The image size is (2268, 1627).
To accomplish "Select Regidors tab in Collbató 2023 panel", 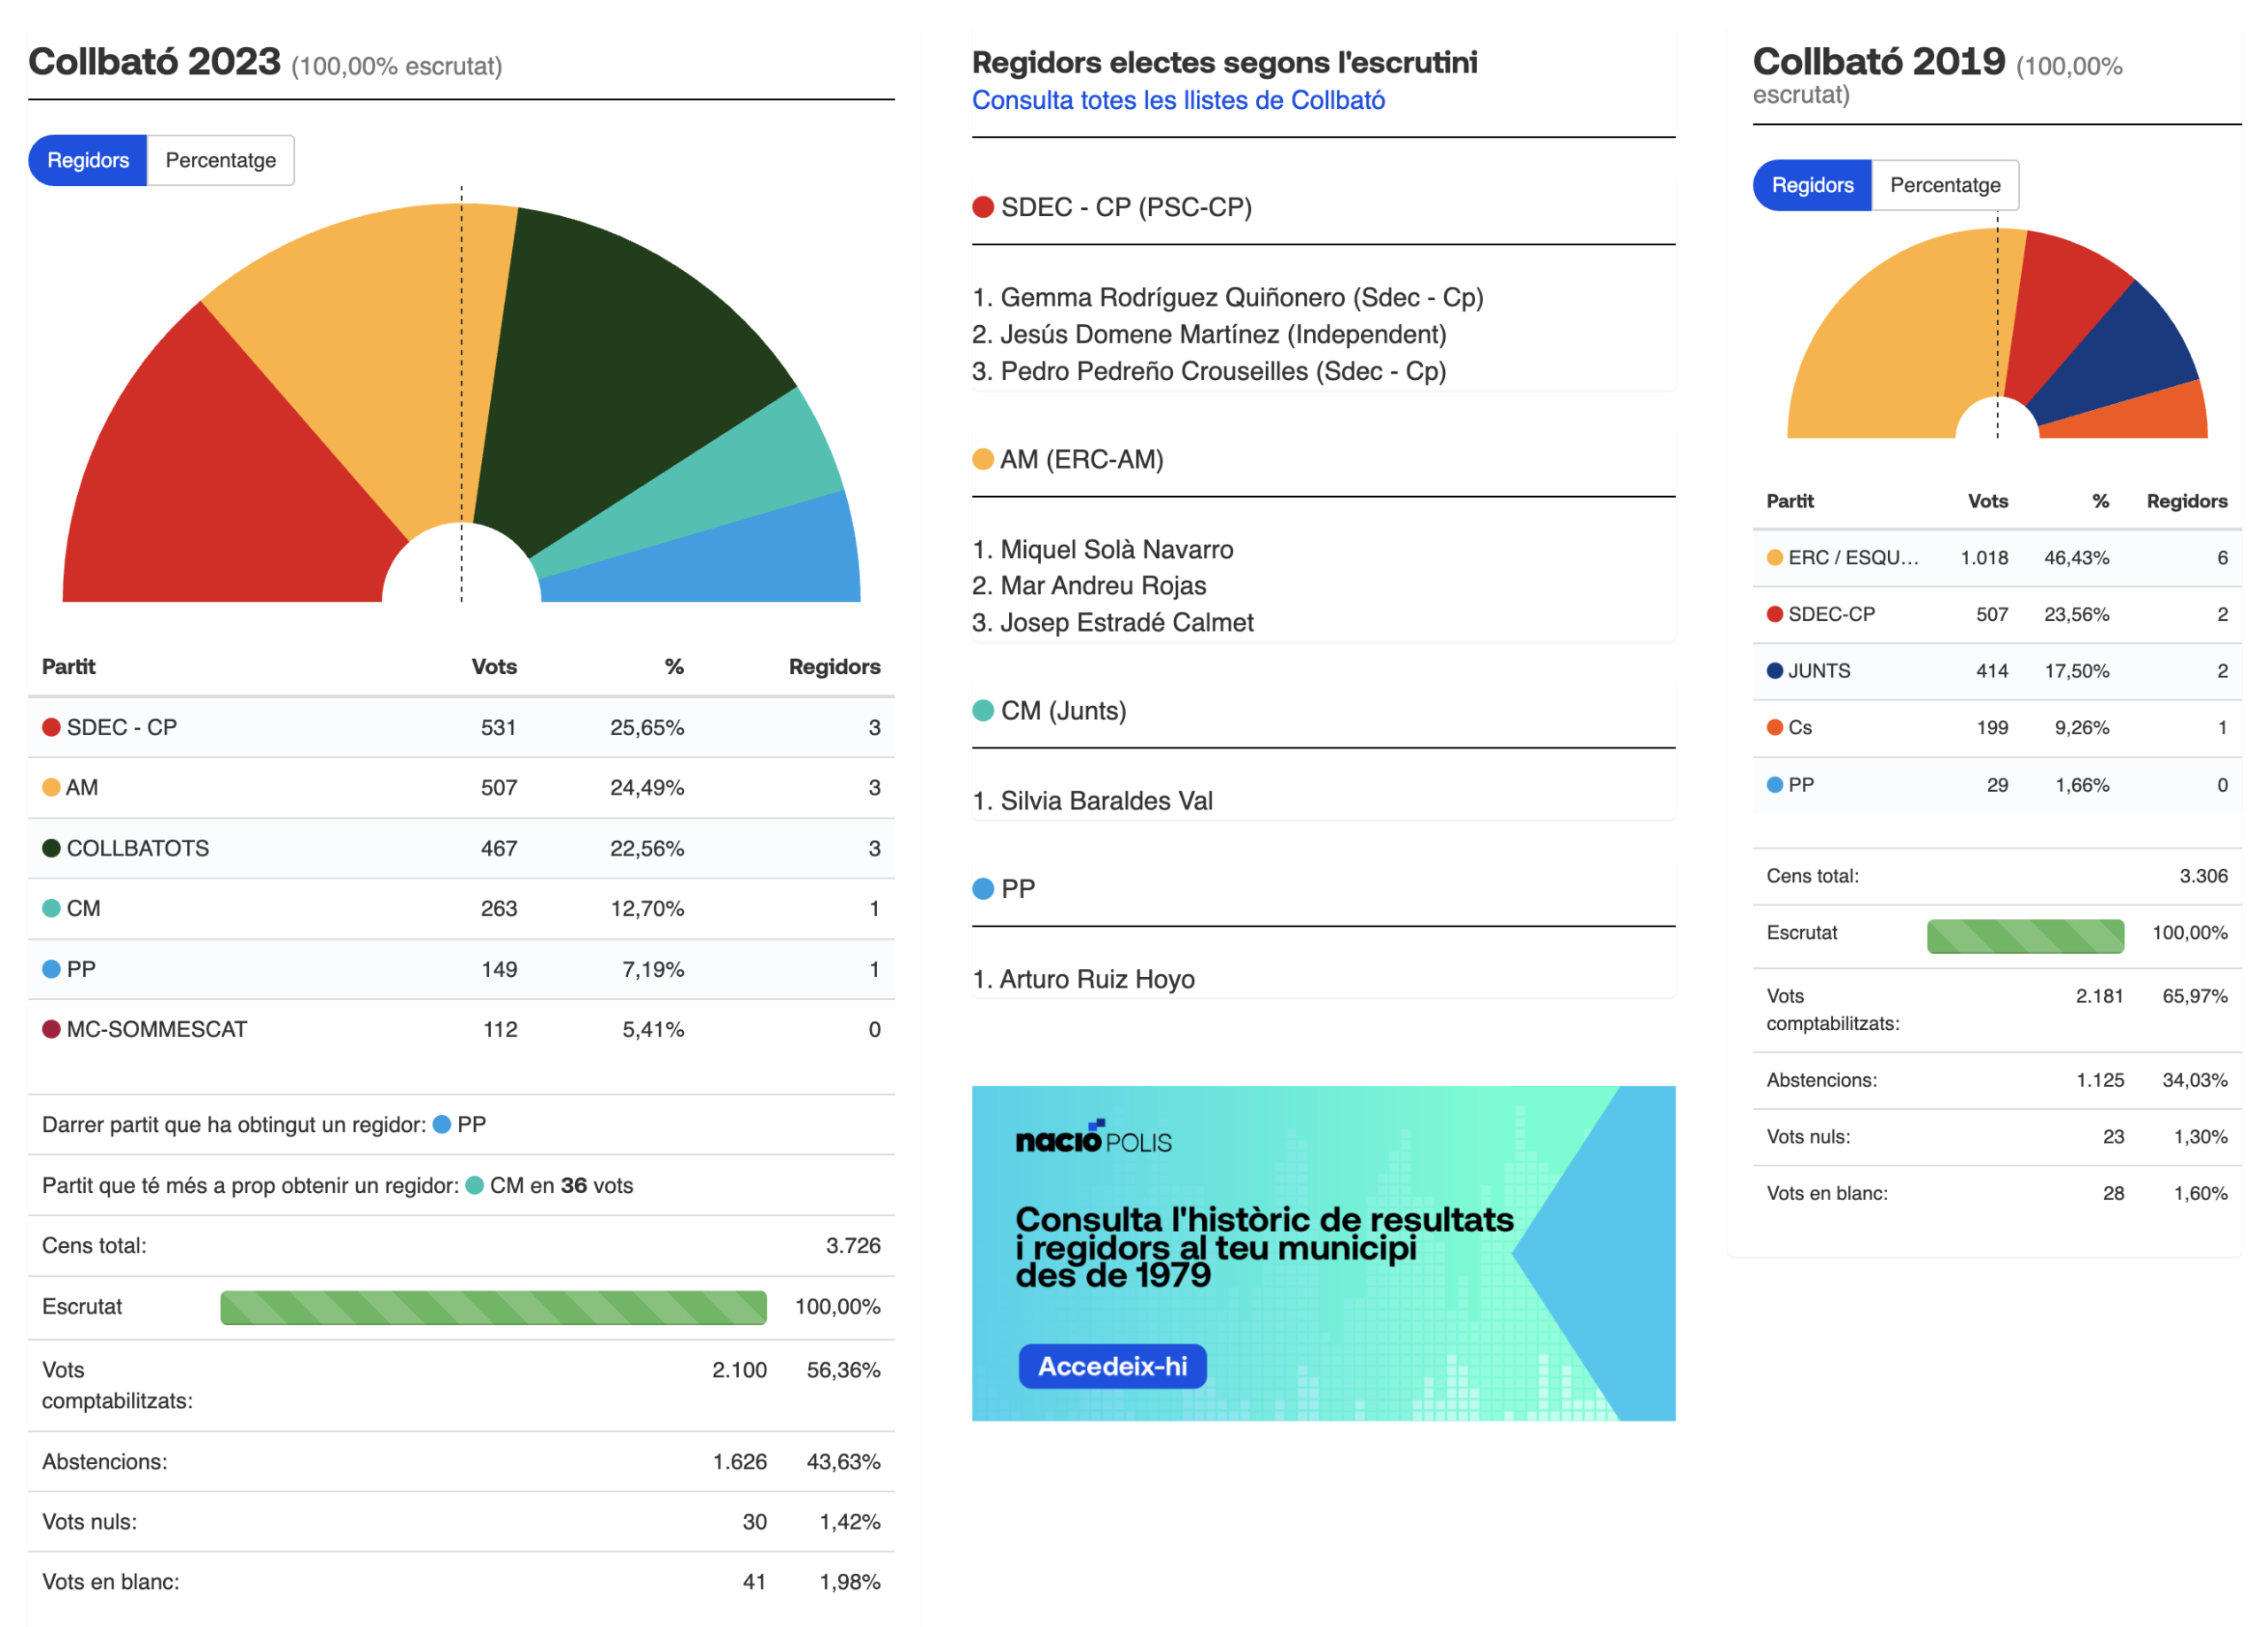I will (88, 160).
